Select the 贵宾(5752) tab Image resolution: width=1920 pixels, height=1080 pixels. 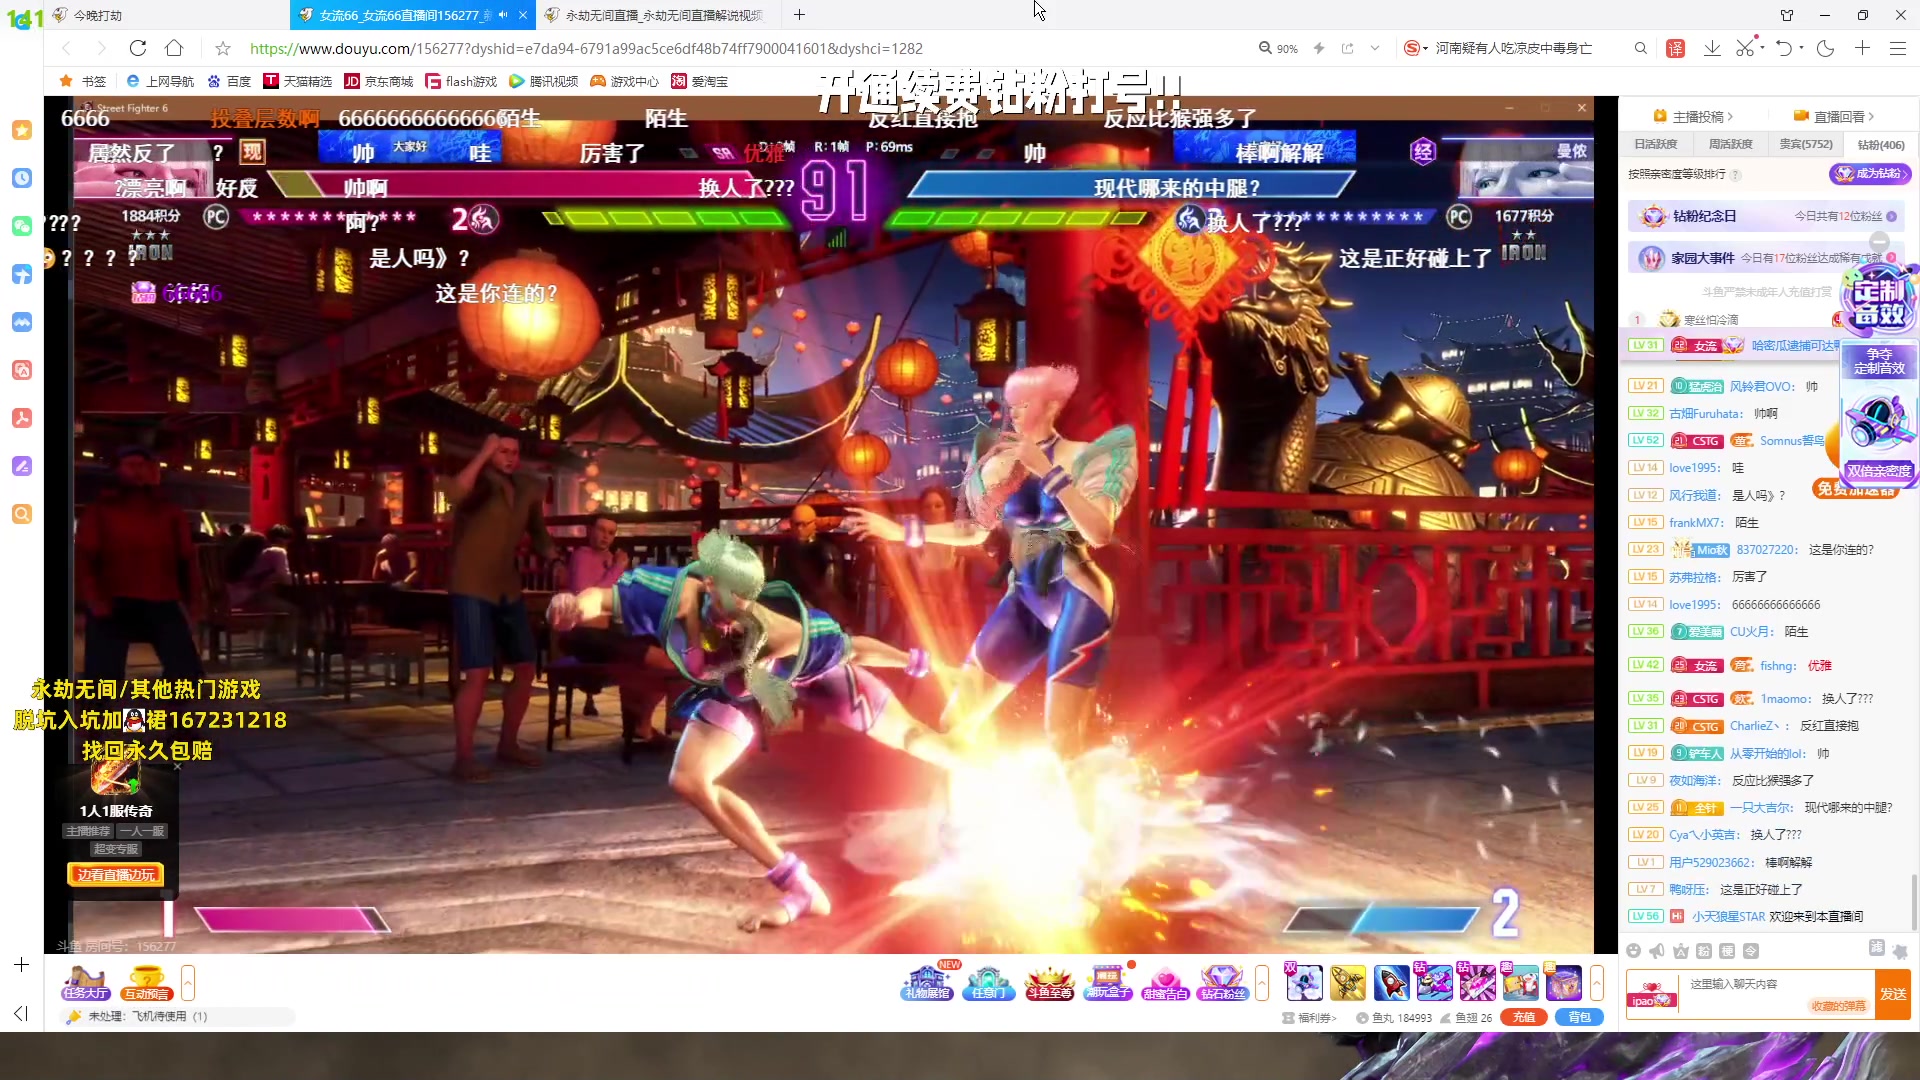click(1805, 144)
